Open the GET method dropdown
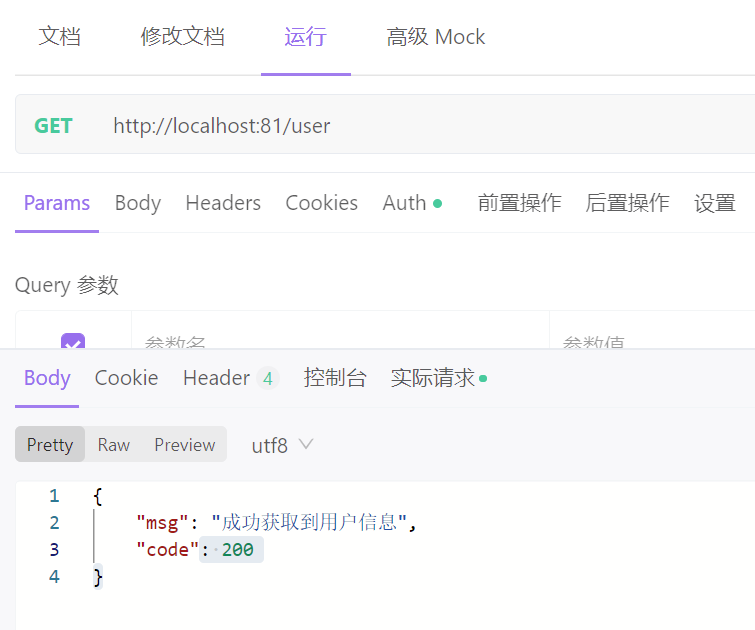Image resolution: width=755 pixels, height=630 pixels. (53, 126)
